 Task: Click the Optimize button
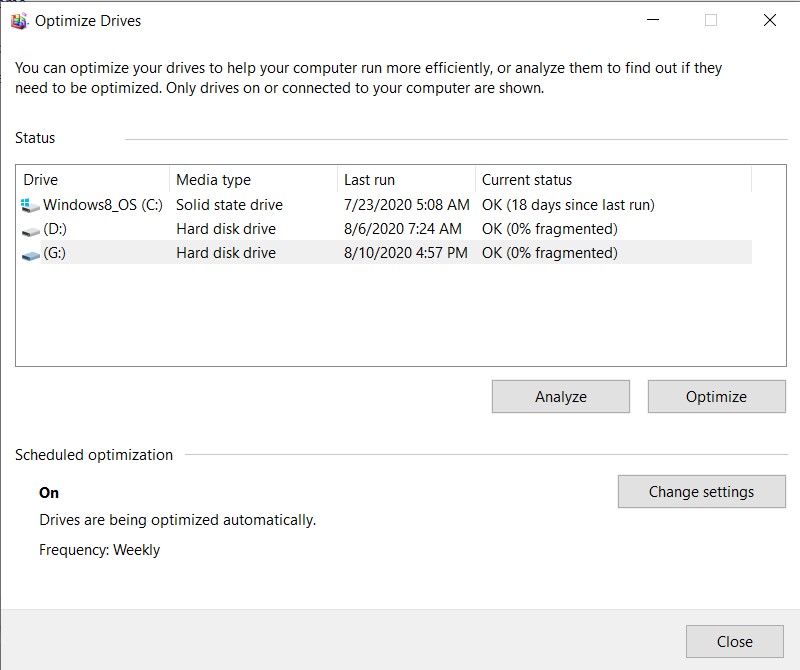pyautogui.click(x=716, y=396)
